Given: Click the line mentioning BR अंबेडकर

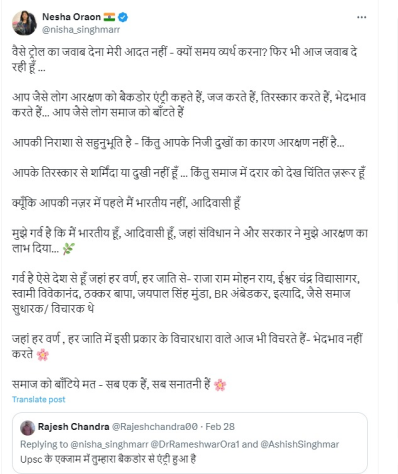Looking at the screenshot, I should pos(181,294).
